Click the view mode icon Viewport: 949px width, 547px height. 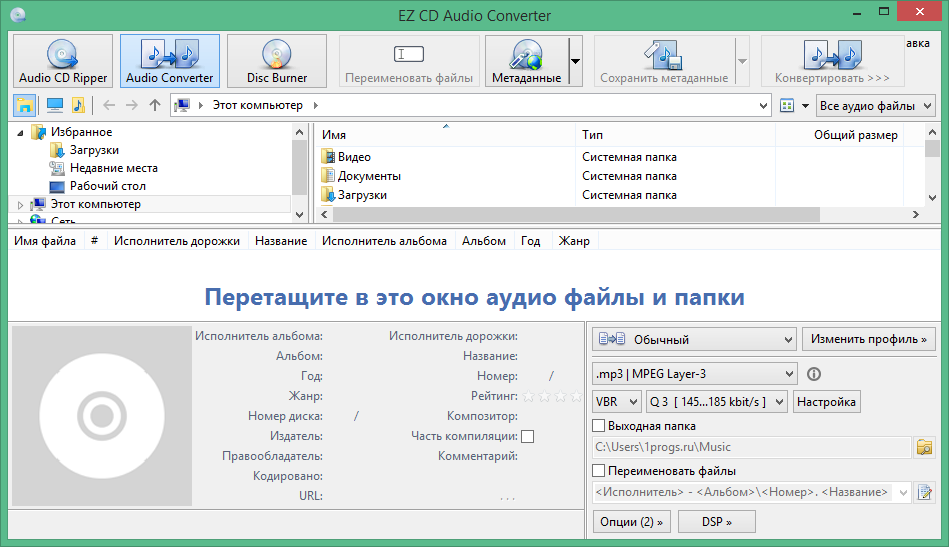tap(787, 106)
